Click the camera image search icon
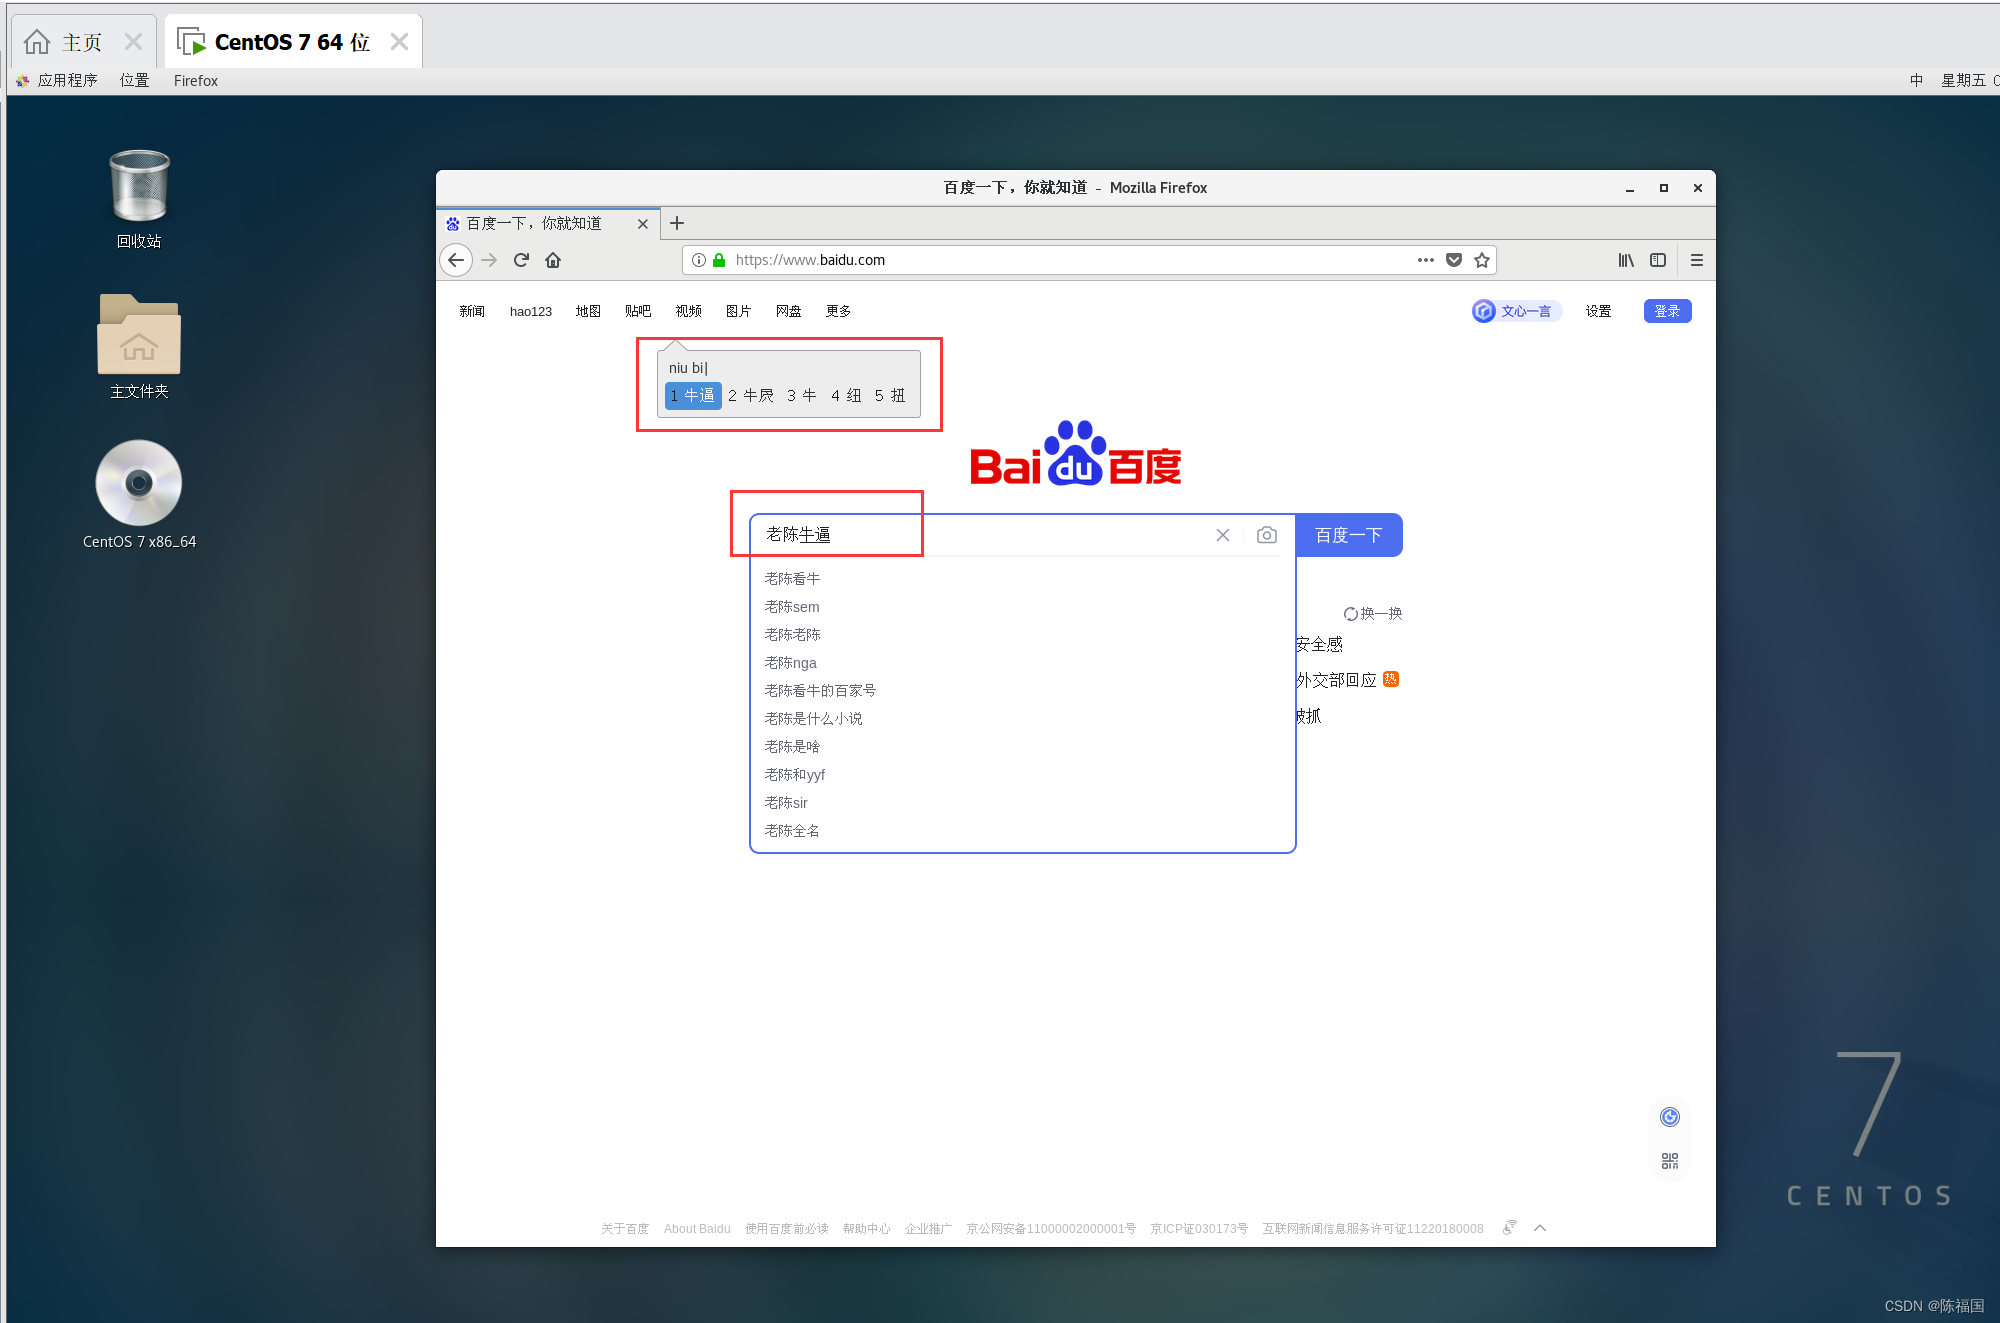The image size is (2000, 1323). click(x=1267, y=535)
